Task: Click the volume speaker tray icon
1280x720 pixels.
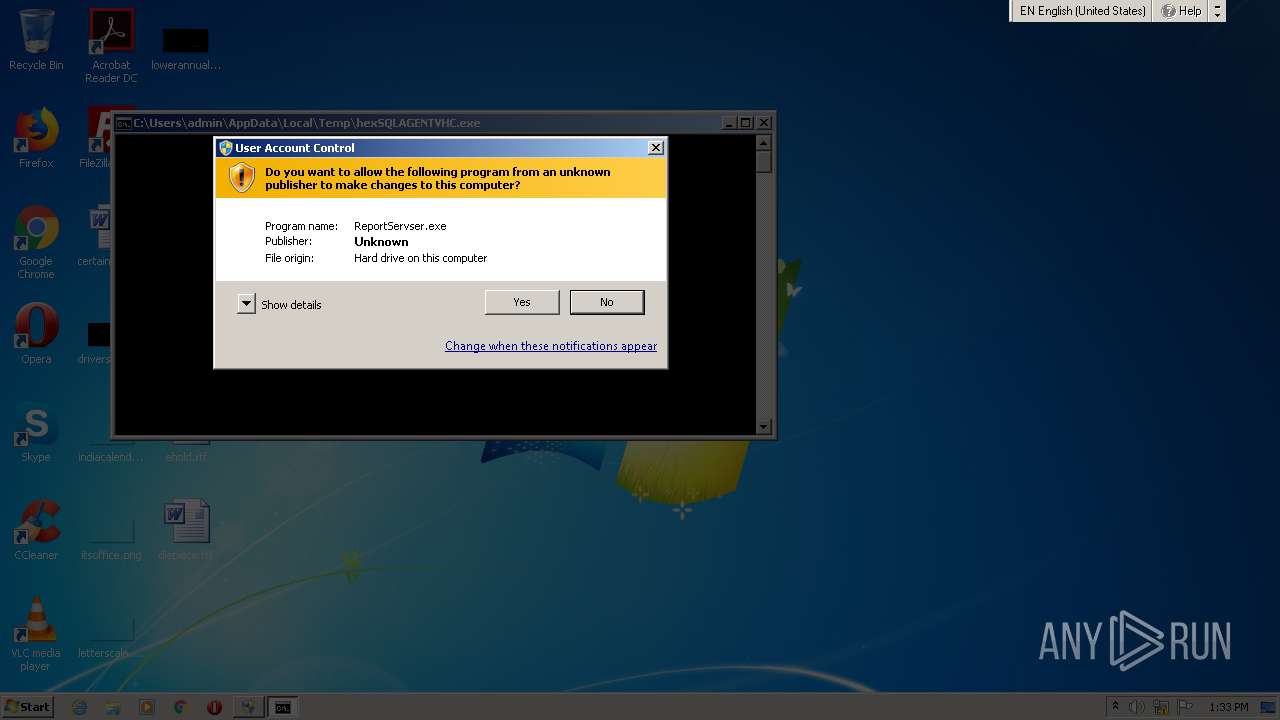Action: [1137, 707]
